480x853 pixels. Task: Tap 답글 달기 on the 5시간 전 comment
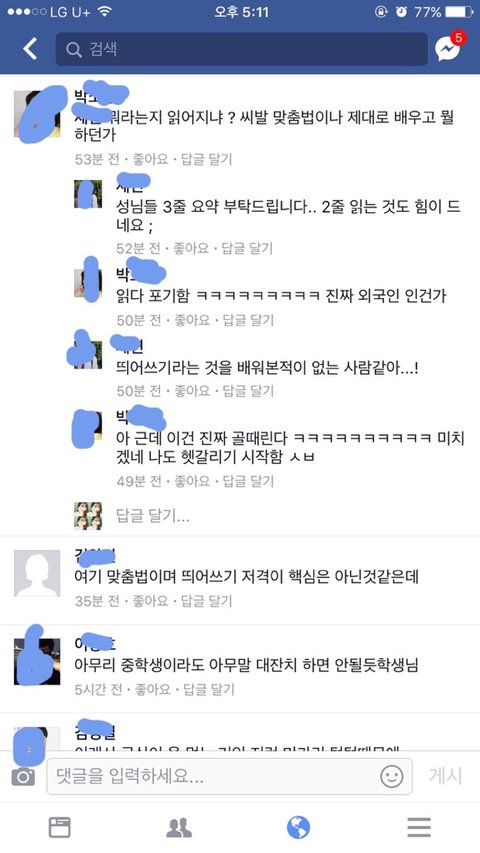click(x=208, y=690)
